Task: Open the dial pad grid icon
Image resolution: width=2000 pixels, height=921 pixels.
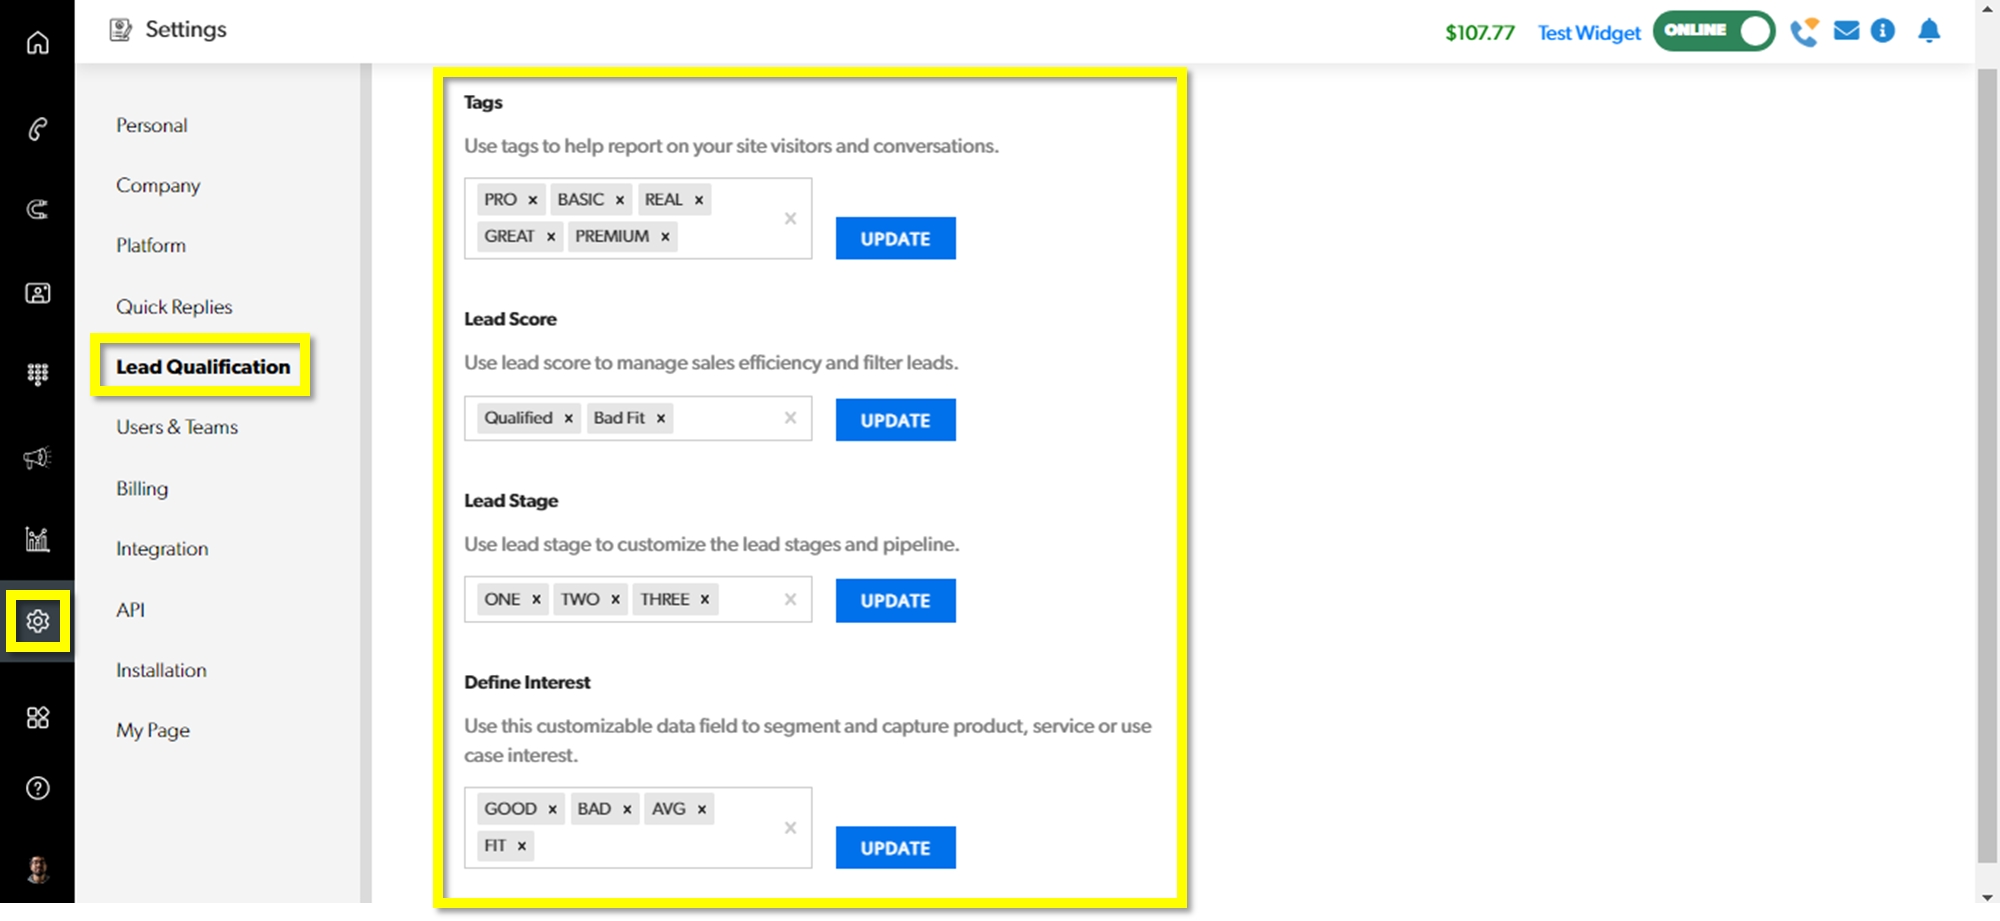Action: tap(37, 375)
